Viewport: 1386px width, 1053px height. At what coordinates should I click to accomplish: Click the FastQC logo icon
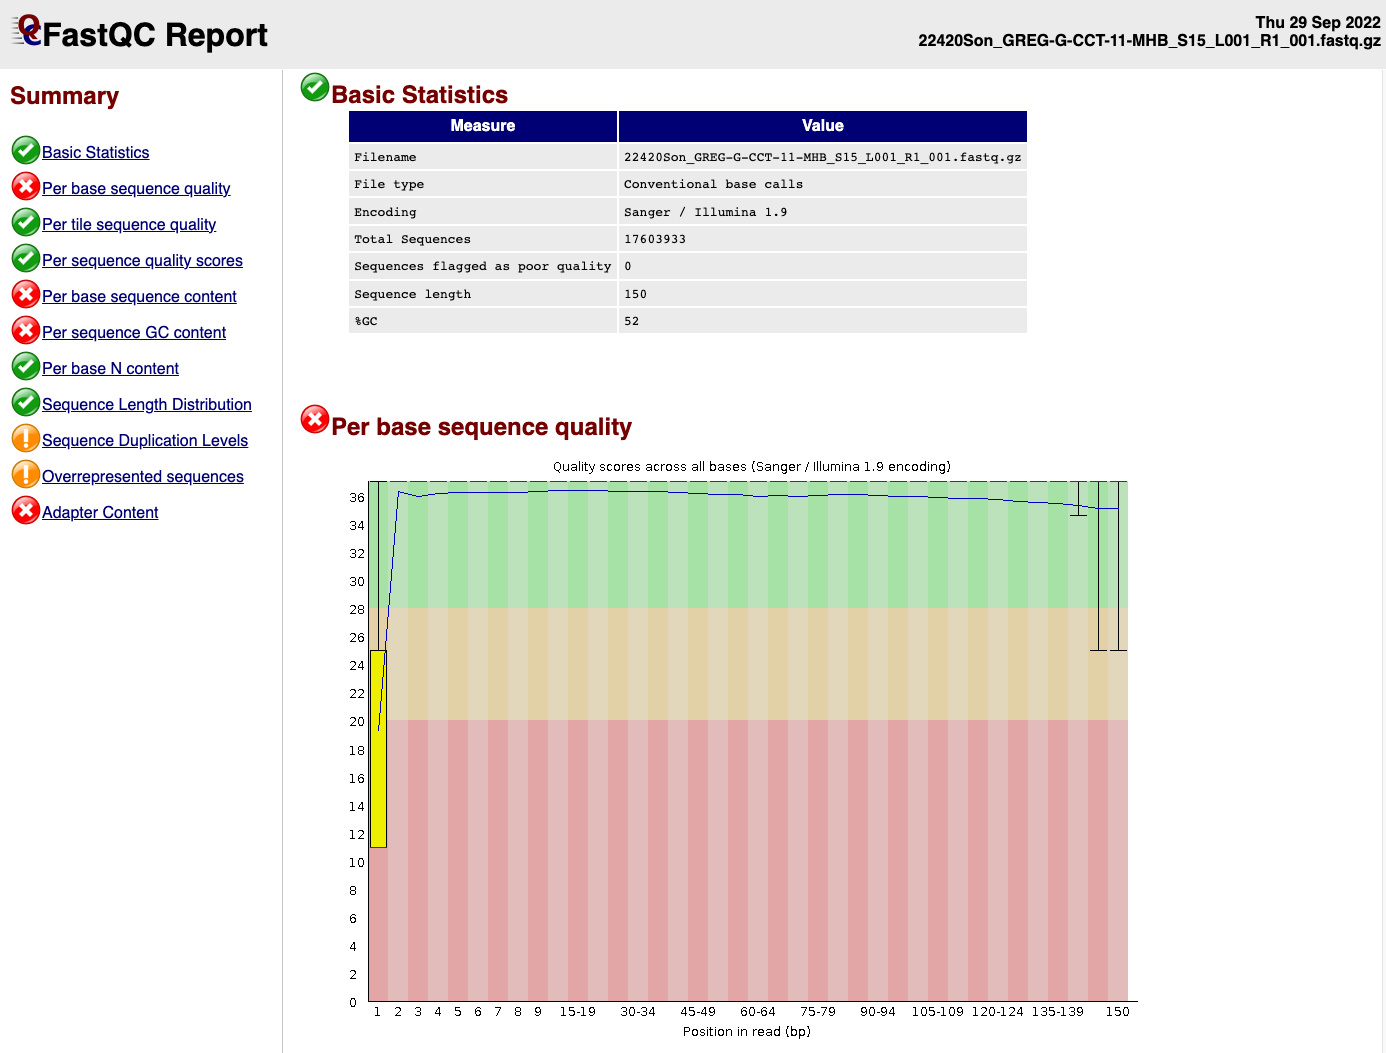tap(27, 32)
